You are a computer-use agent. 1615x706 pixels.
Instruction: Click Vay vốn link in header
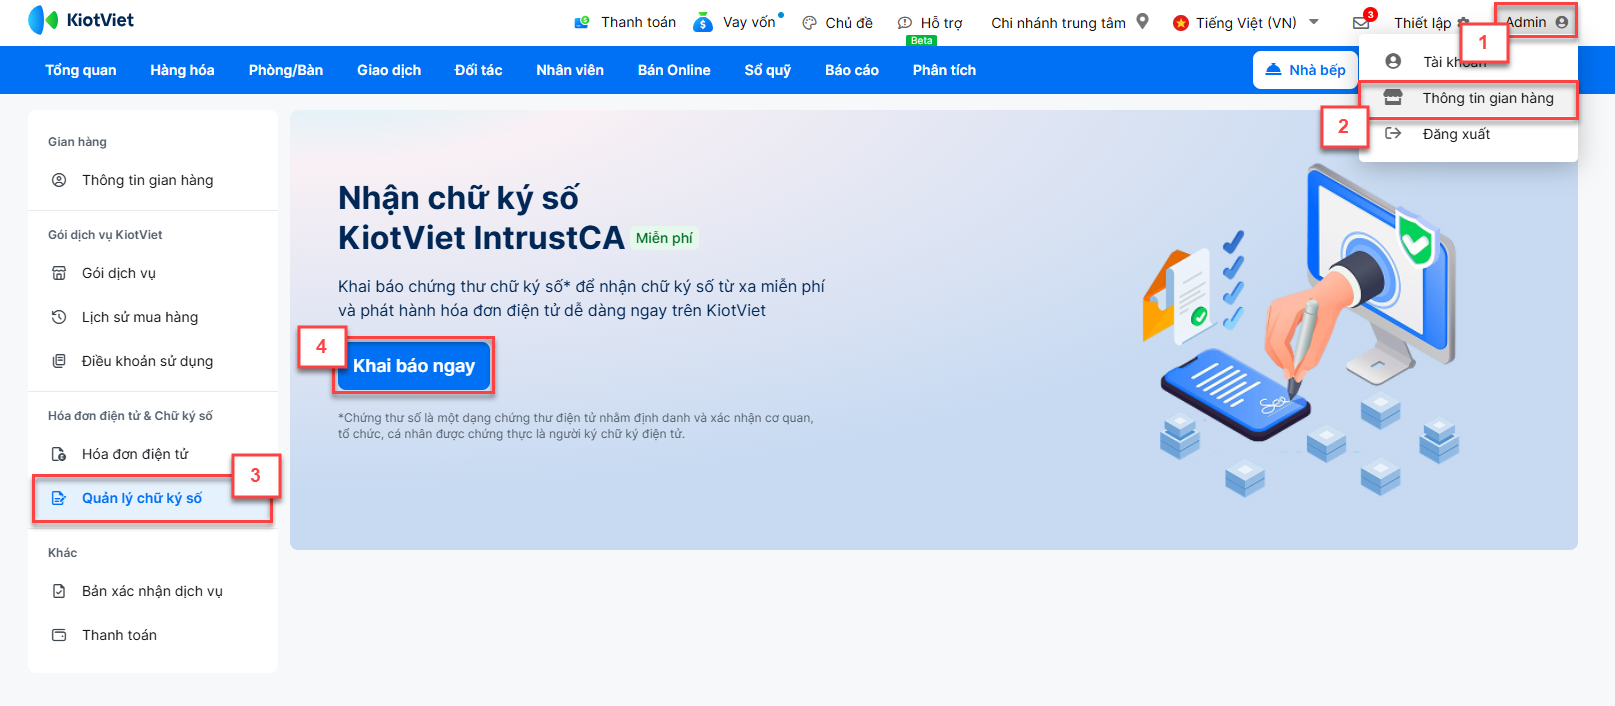pyautogui.click(x=749, y=22)
